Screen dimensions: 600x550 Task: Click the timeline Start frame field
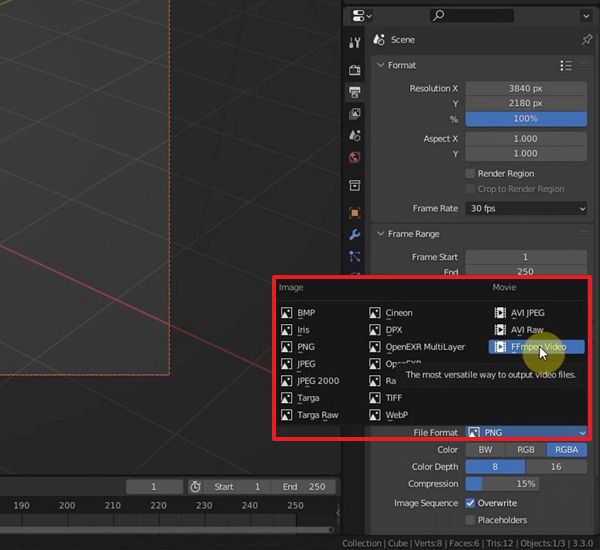[237, 487]
